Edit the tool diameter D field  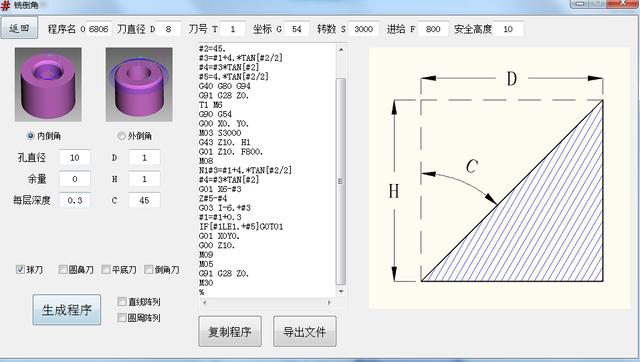[168, 29]
